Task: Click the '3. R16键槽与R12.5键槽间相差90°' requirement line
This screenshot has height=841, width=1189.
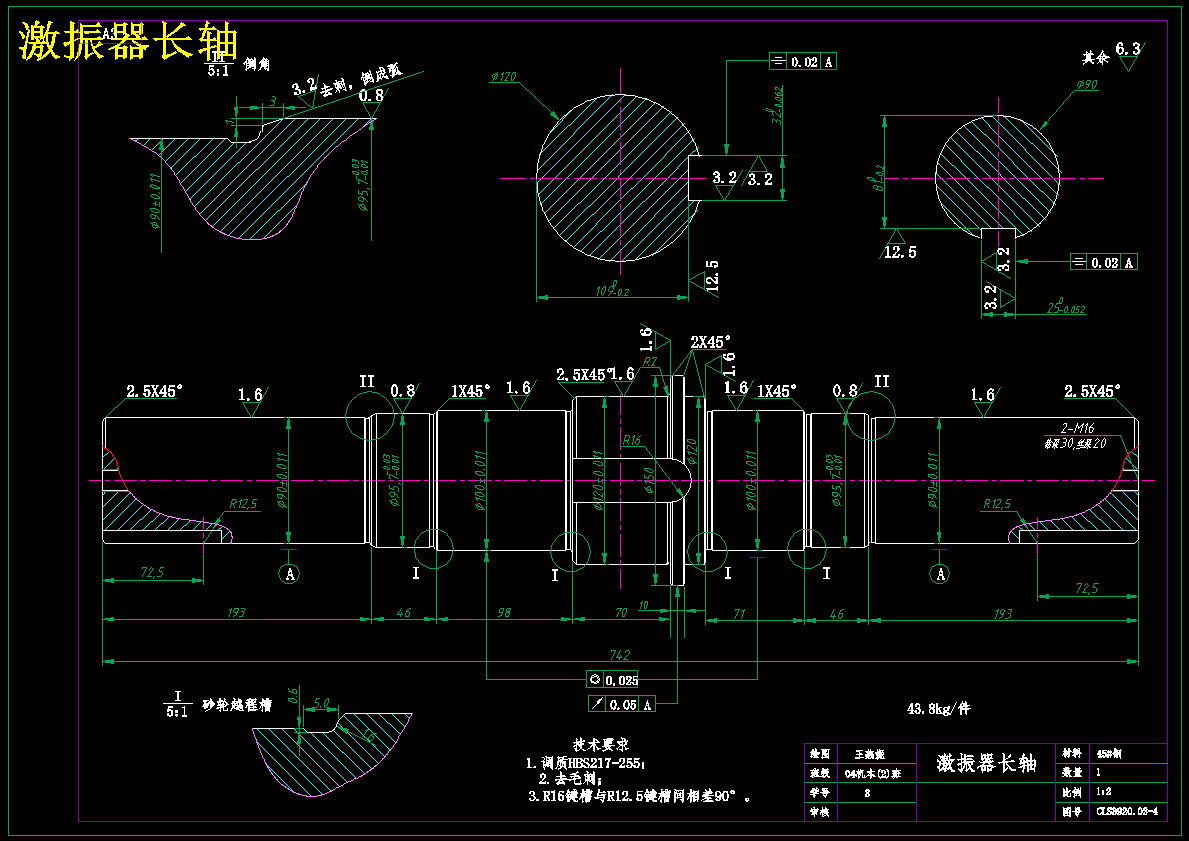Action: (x=640, y=796)
